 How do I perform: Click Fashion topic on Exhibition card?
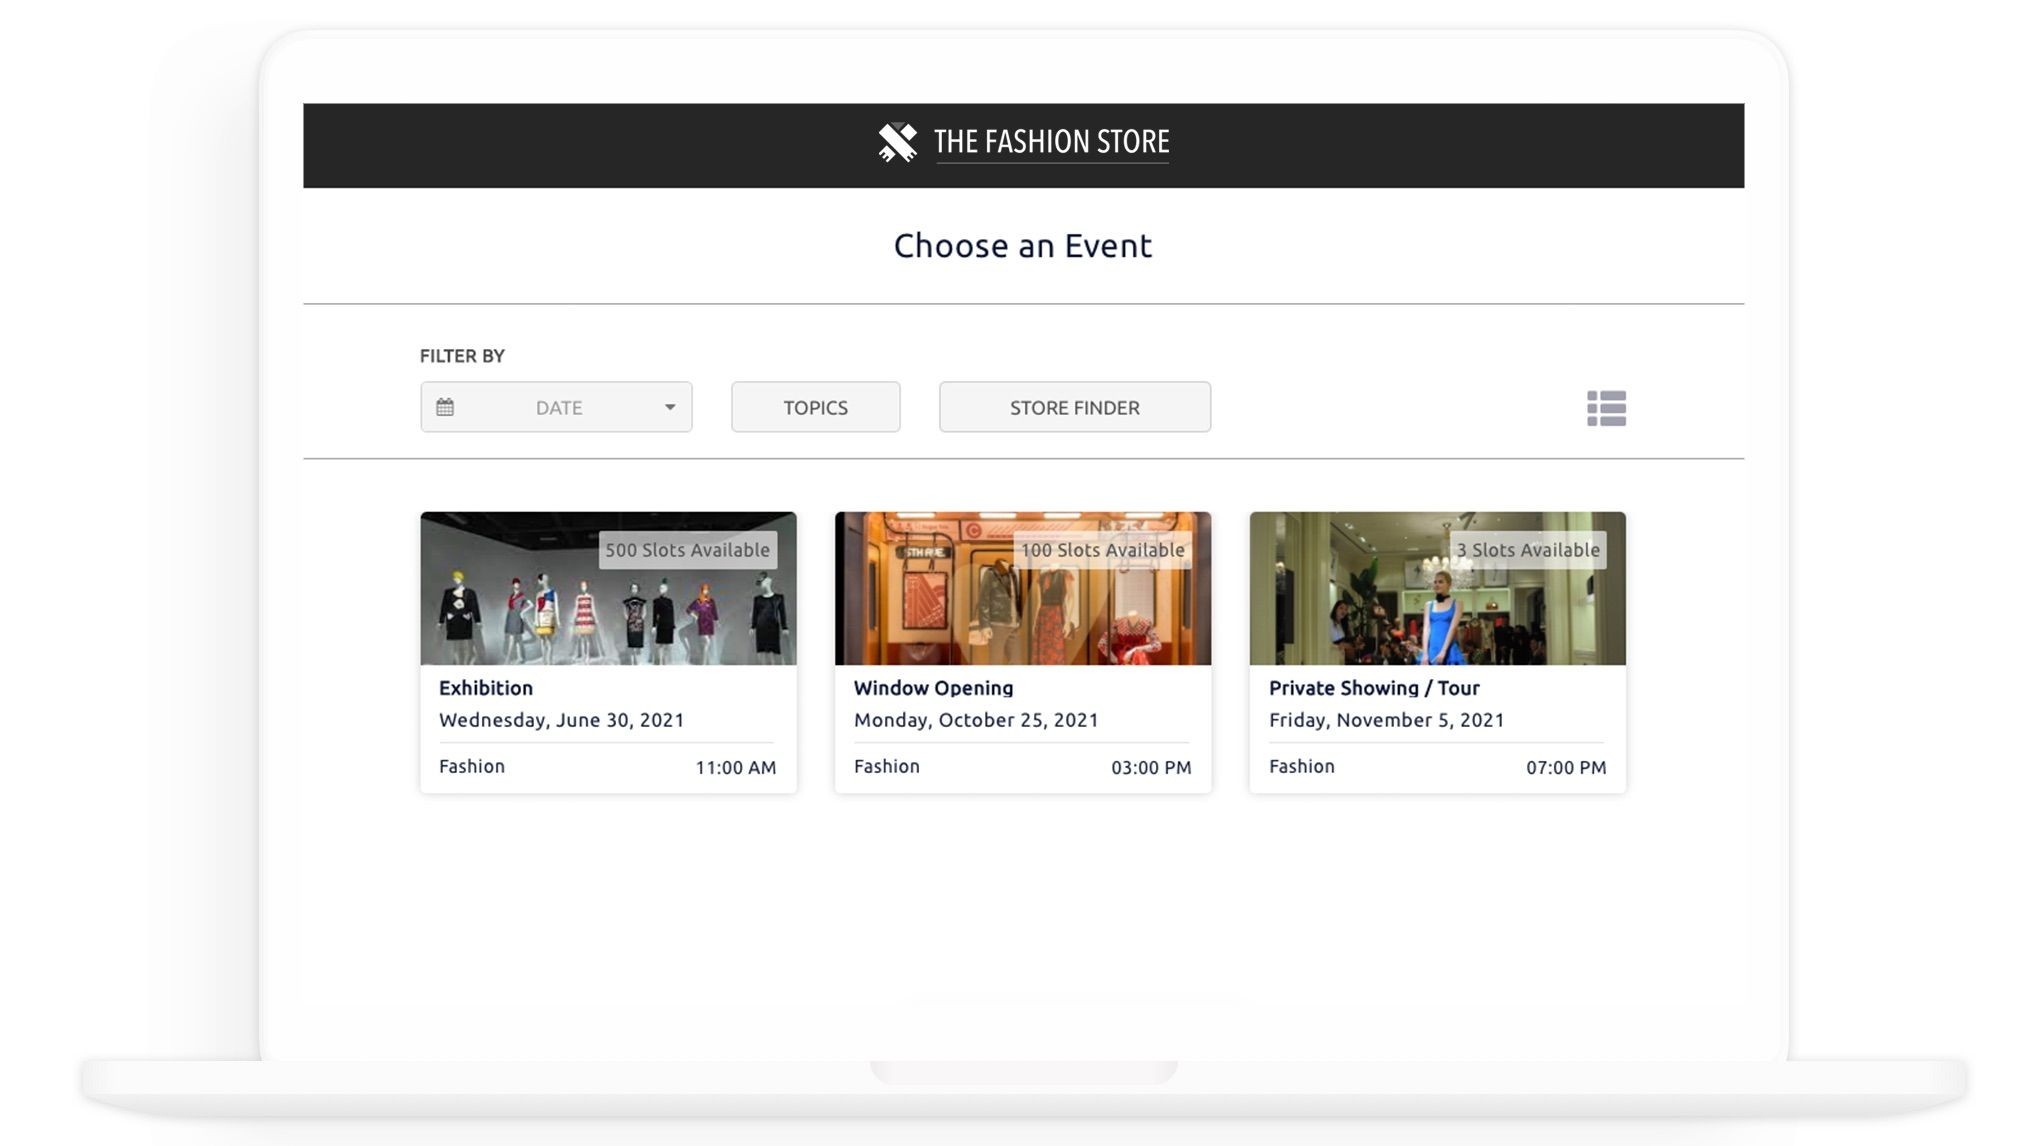(x=472, y=766)
